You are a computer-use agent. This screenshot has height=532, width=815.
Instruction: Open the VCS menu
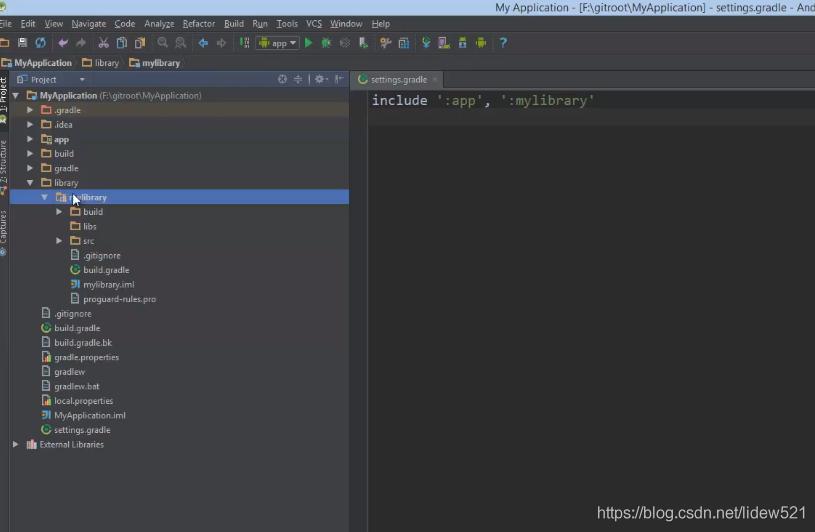[x=314, y=24]
